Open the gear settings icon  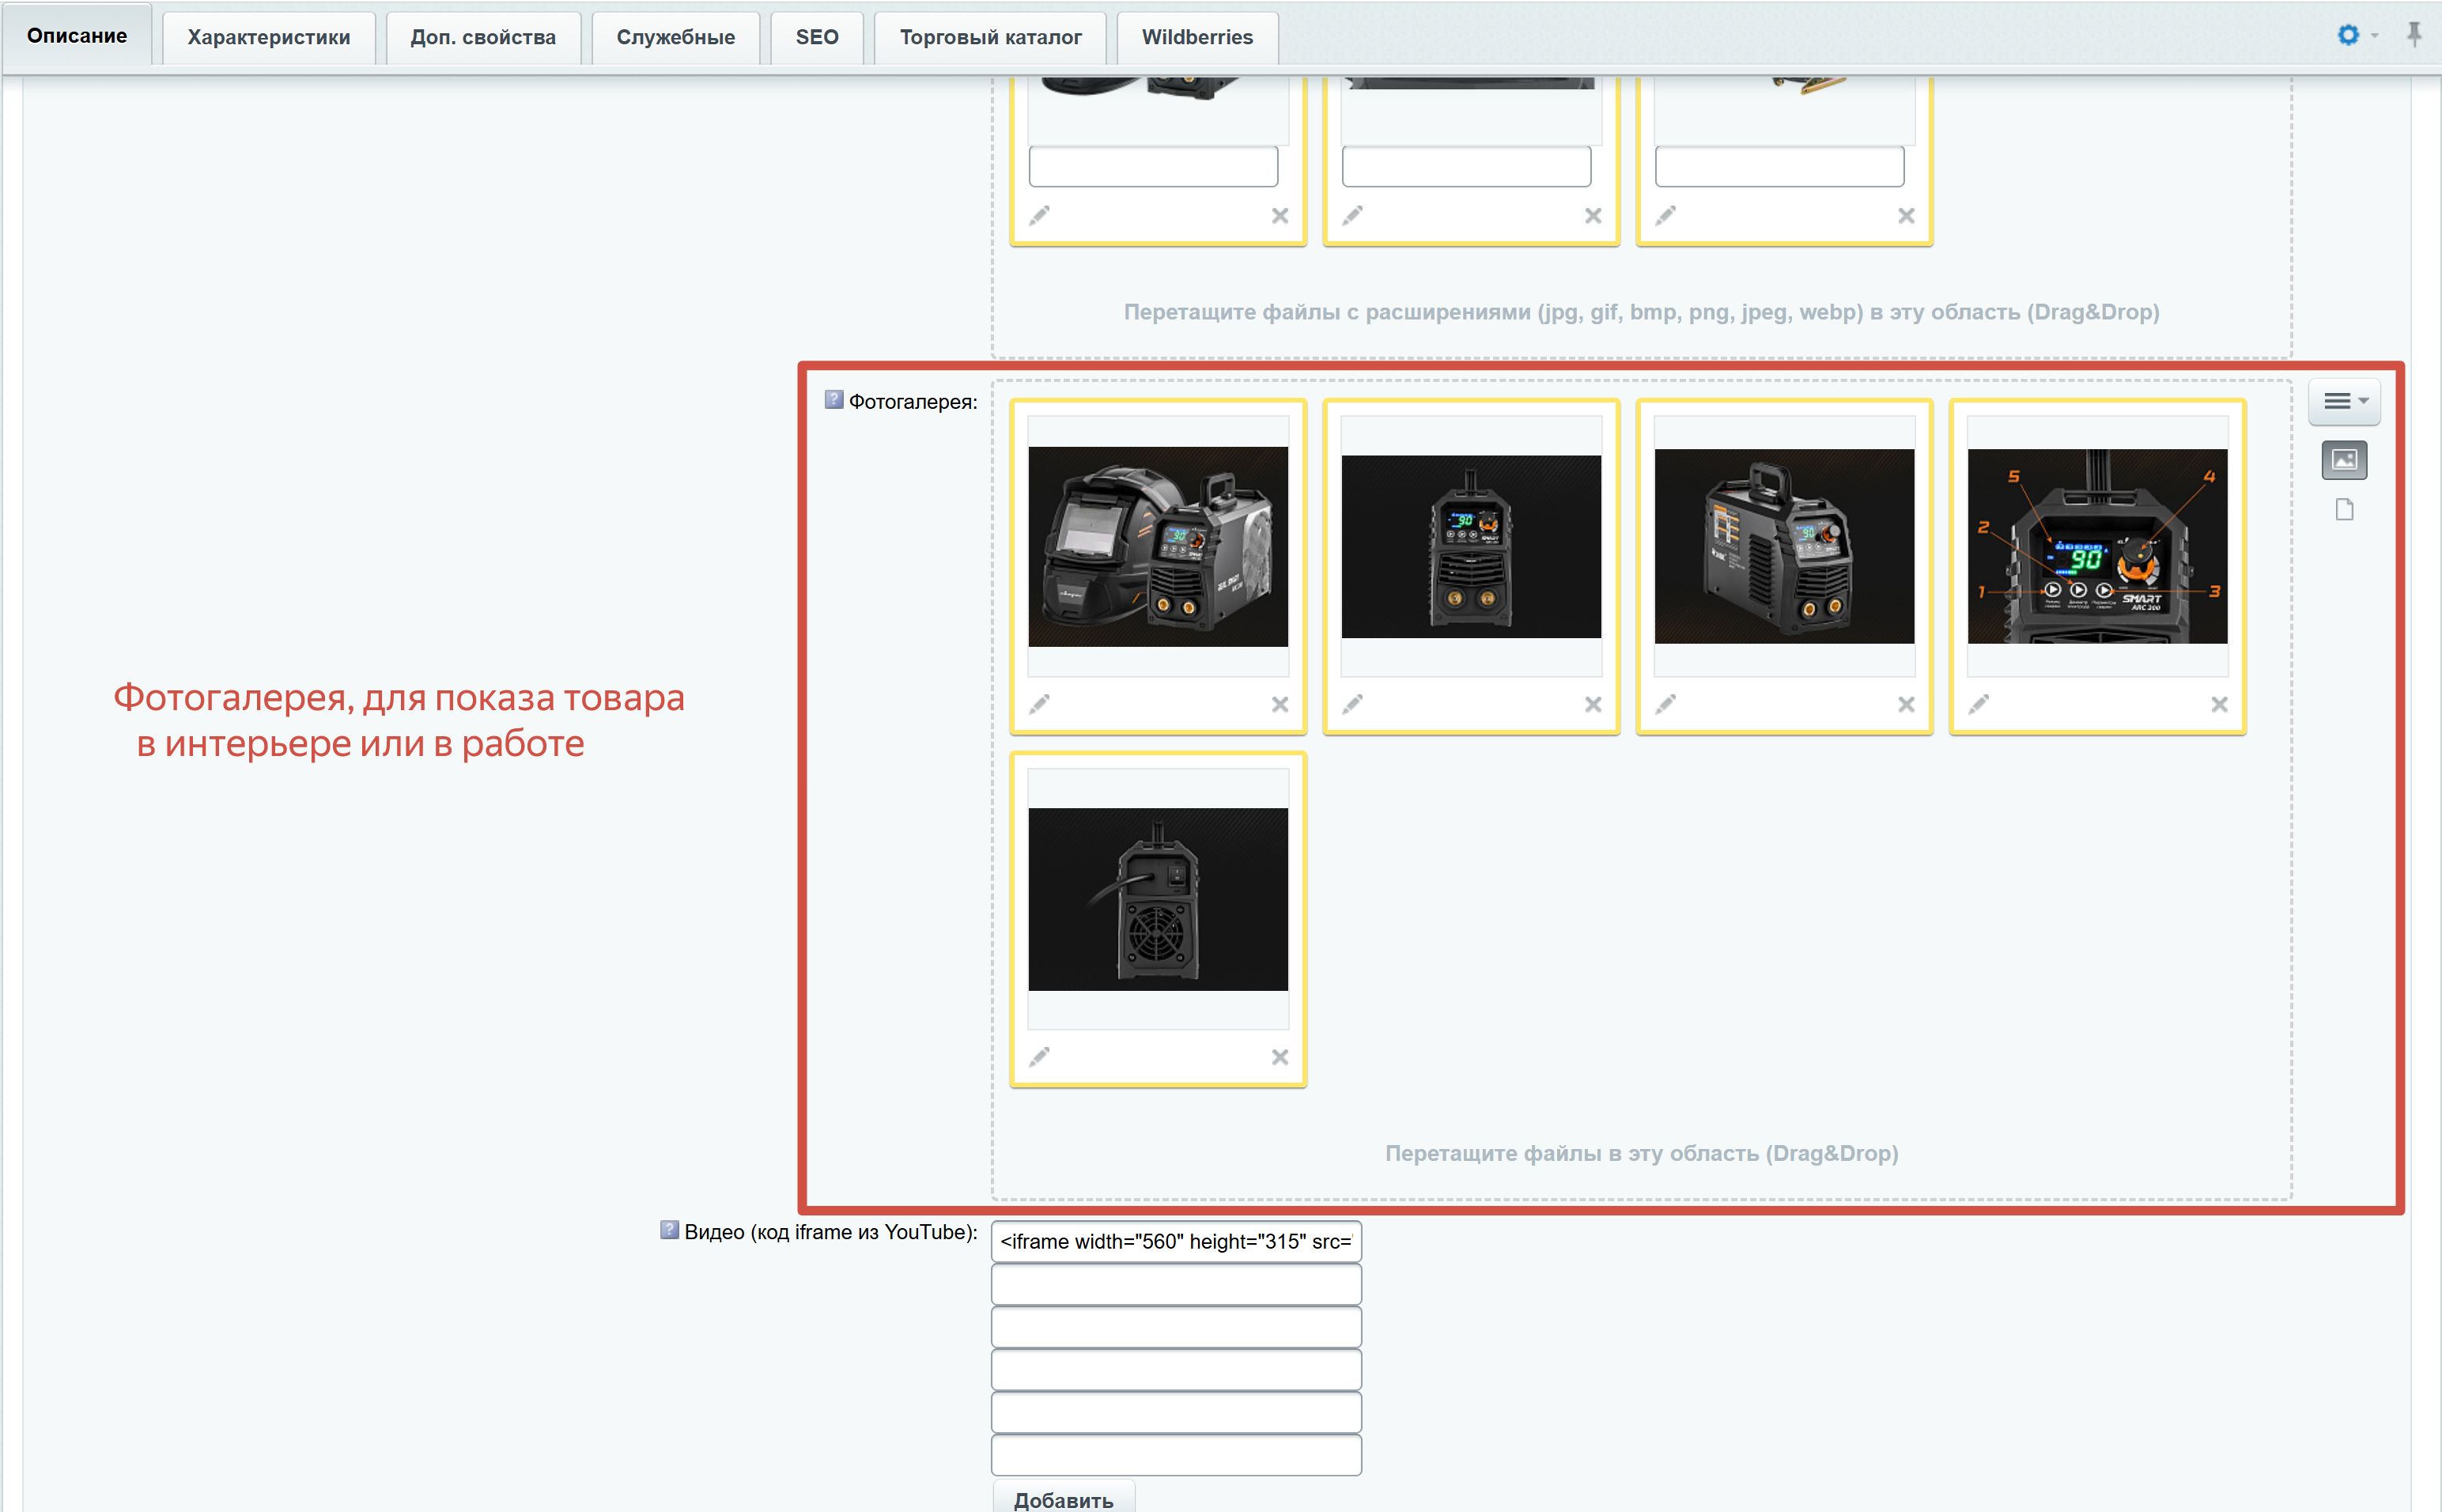click(2347, 35)
